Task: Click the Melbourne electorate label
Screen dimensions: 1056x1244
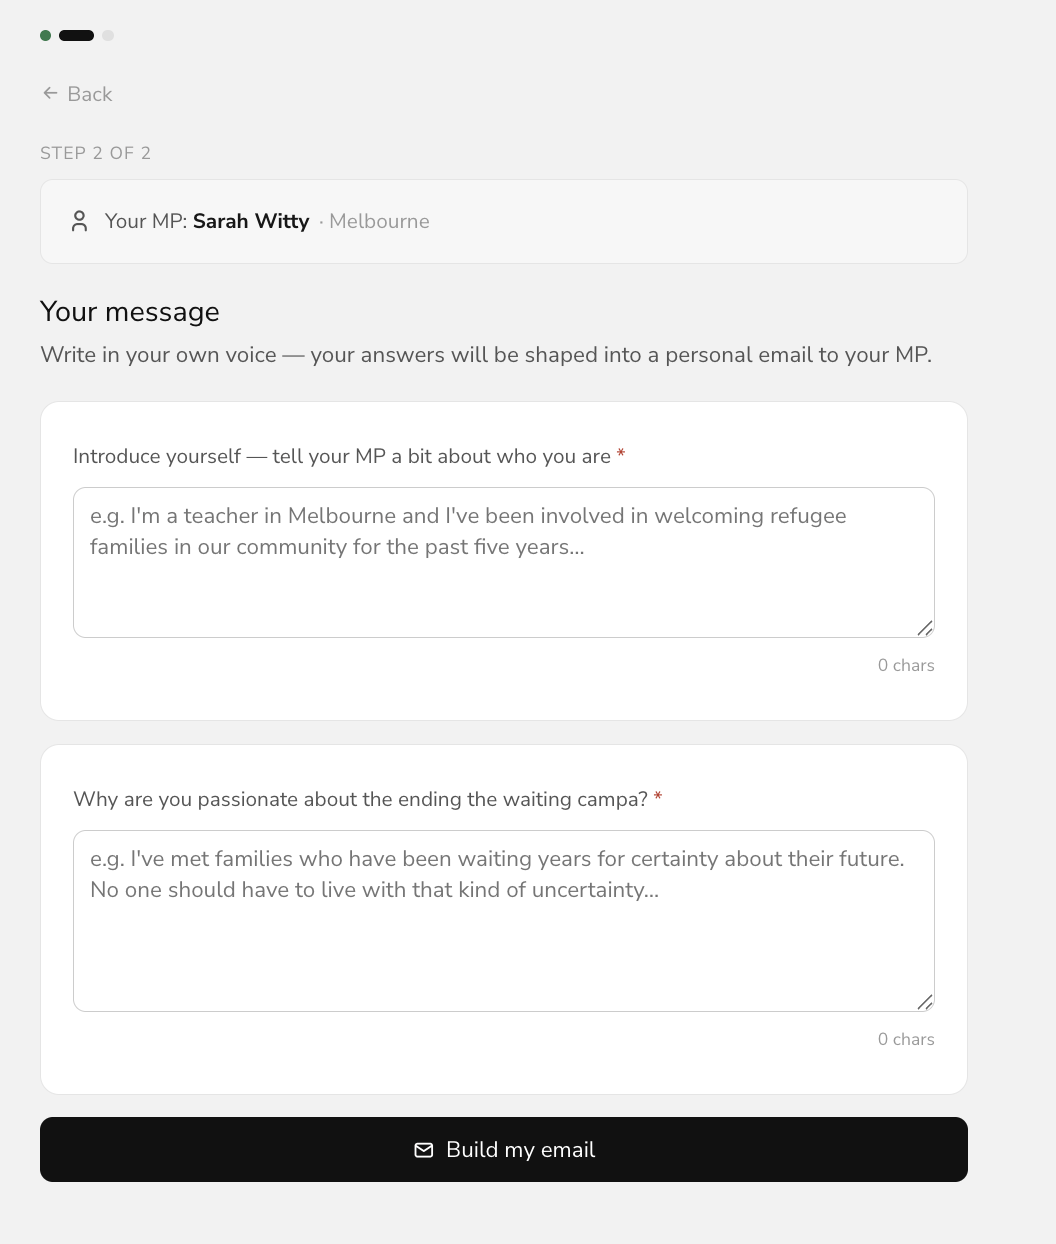Action: [x=379, y=221]
